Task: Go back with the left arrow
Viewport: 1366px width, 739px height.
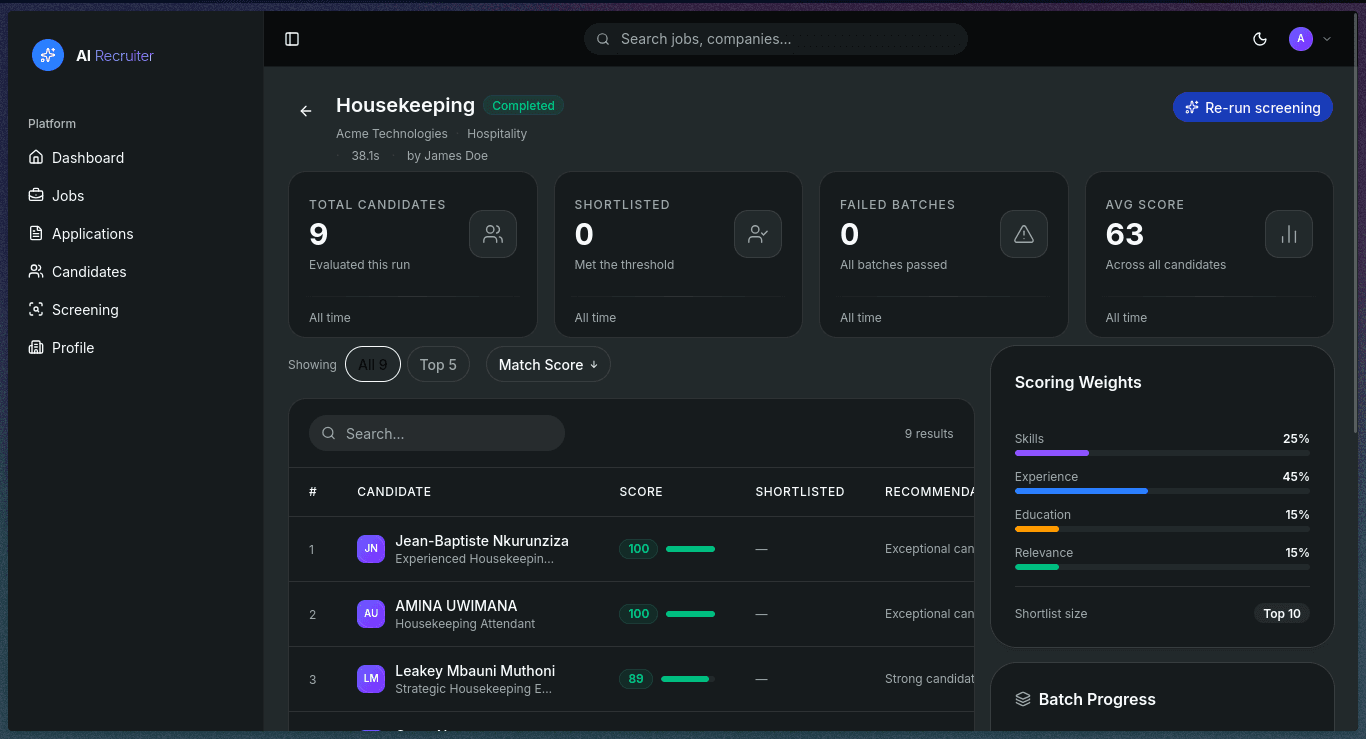Action: [x=306, y=111]
